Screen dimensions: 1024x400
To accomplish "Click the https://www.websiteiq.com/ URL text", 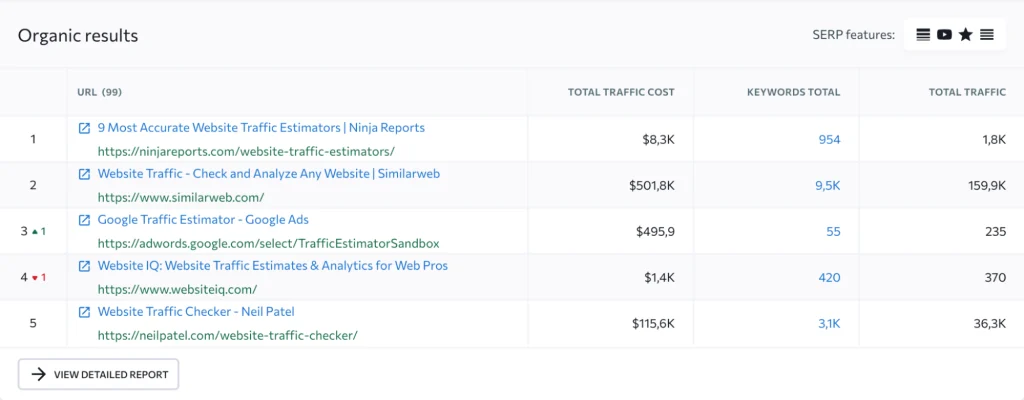I will [177, 290].
